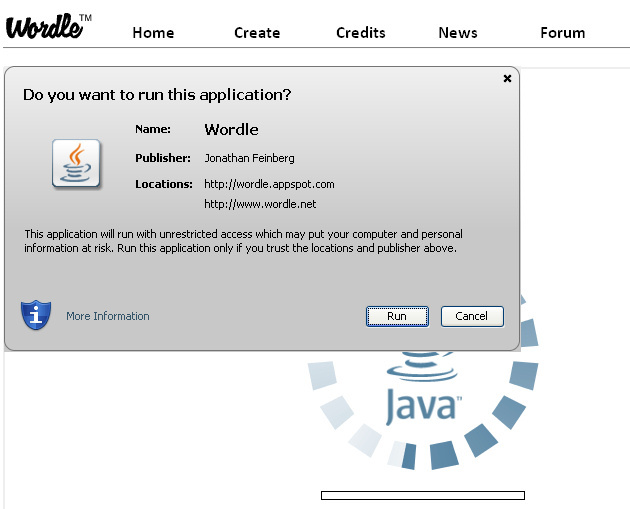Click the application name 'Wordle' text
Screen dimensions: 630x509
click(231, 129)
